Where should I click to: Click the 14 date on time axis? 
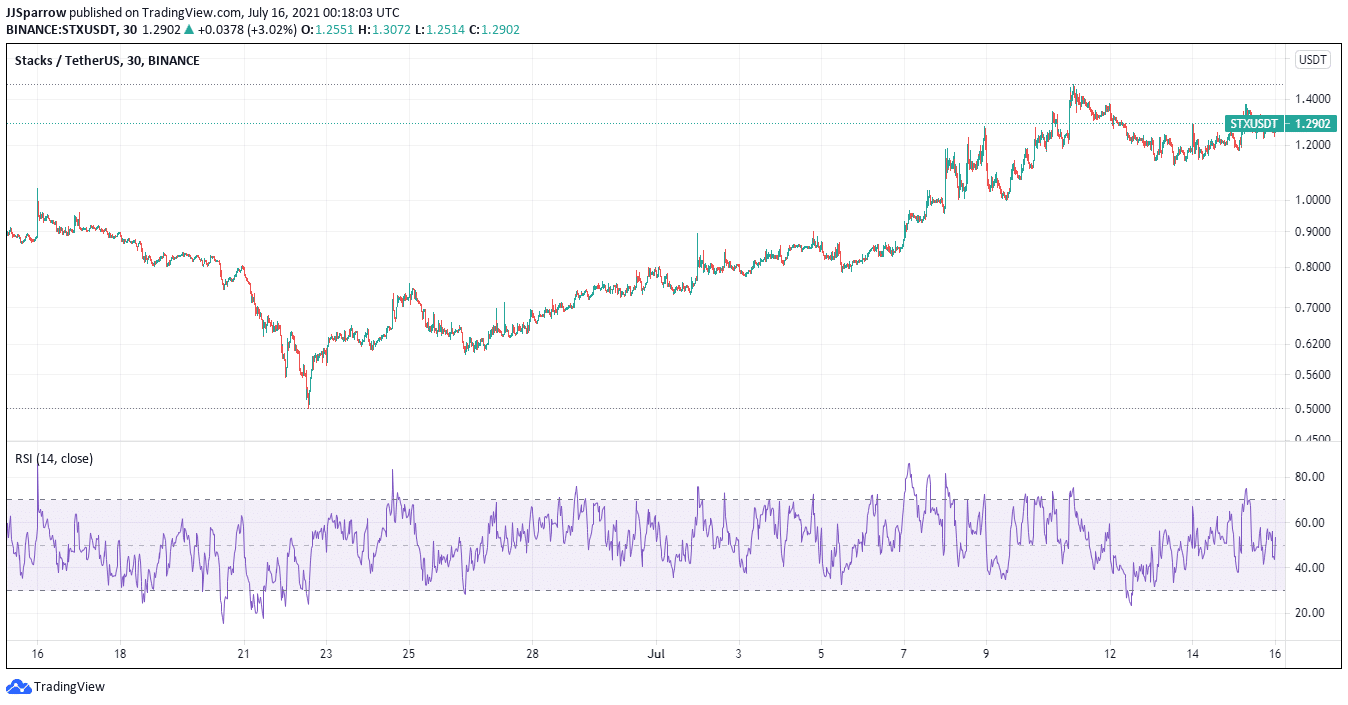(x=1193, y=654)
